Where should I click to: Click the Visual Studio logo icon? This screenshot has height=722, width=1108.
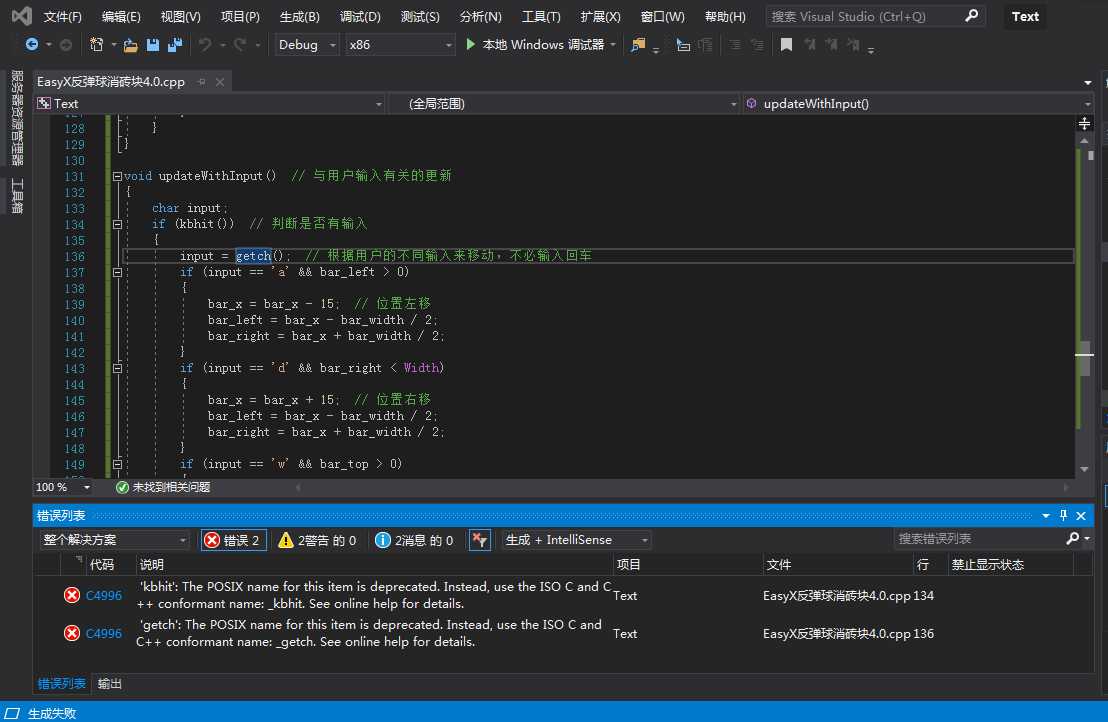click(21, 16)
